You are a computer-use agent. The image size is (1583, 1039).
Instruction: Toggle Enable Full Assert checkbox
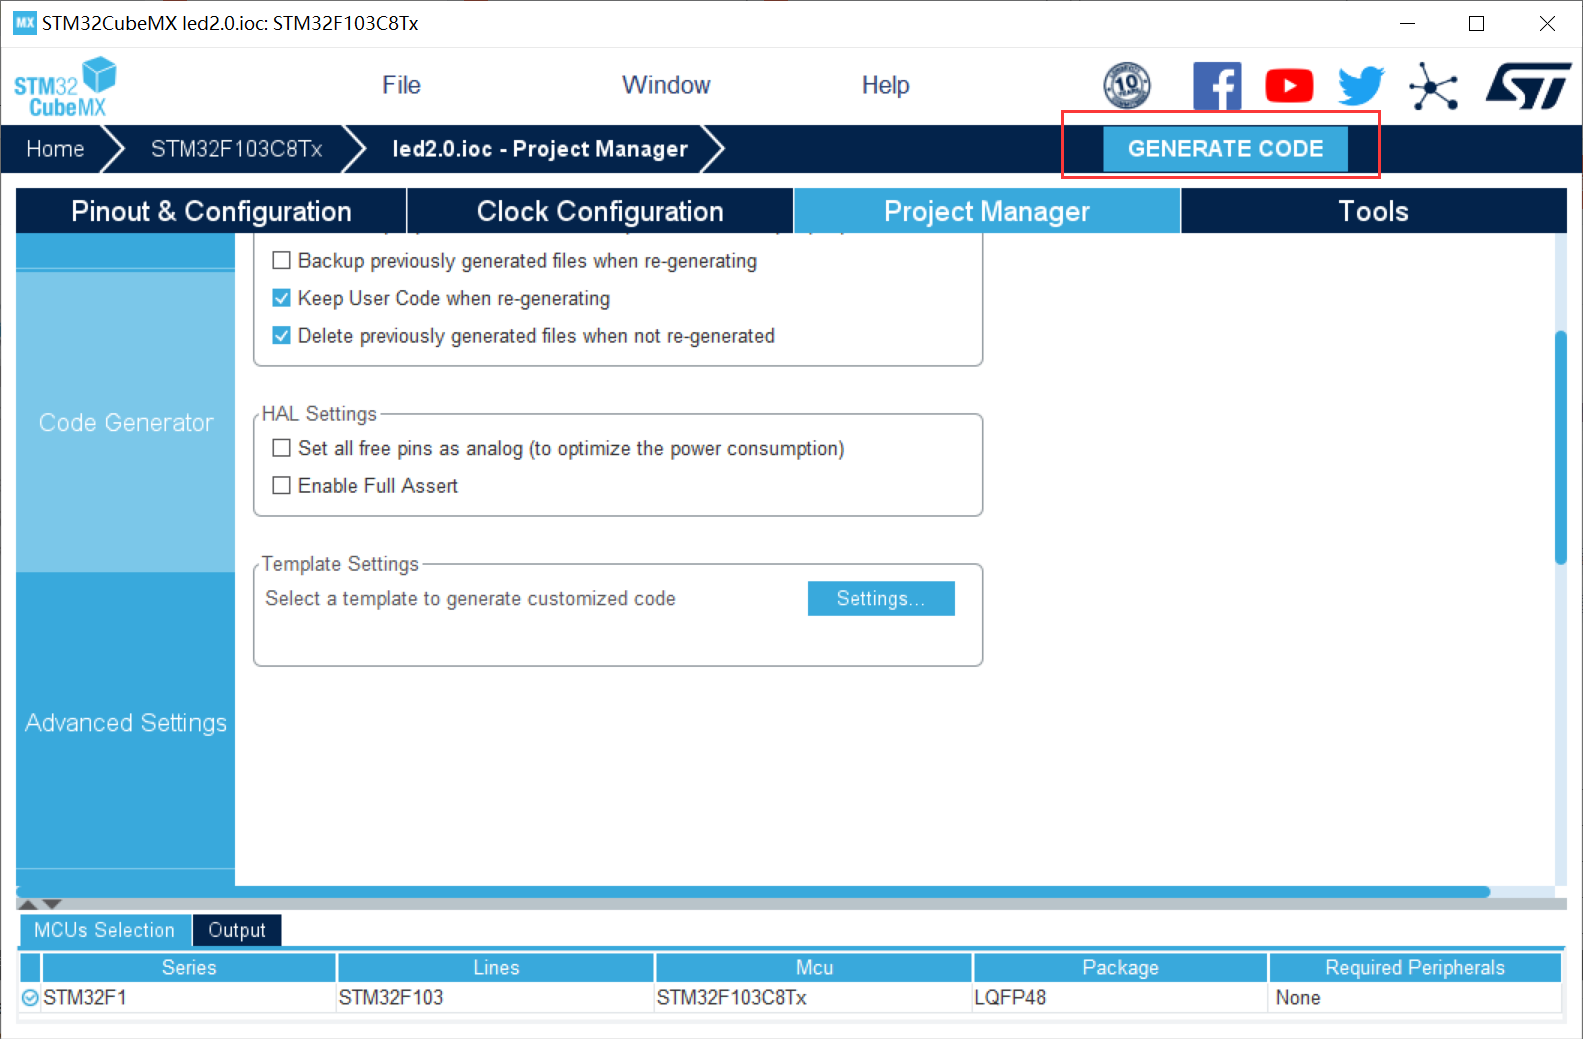(282, 485)
